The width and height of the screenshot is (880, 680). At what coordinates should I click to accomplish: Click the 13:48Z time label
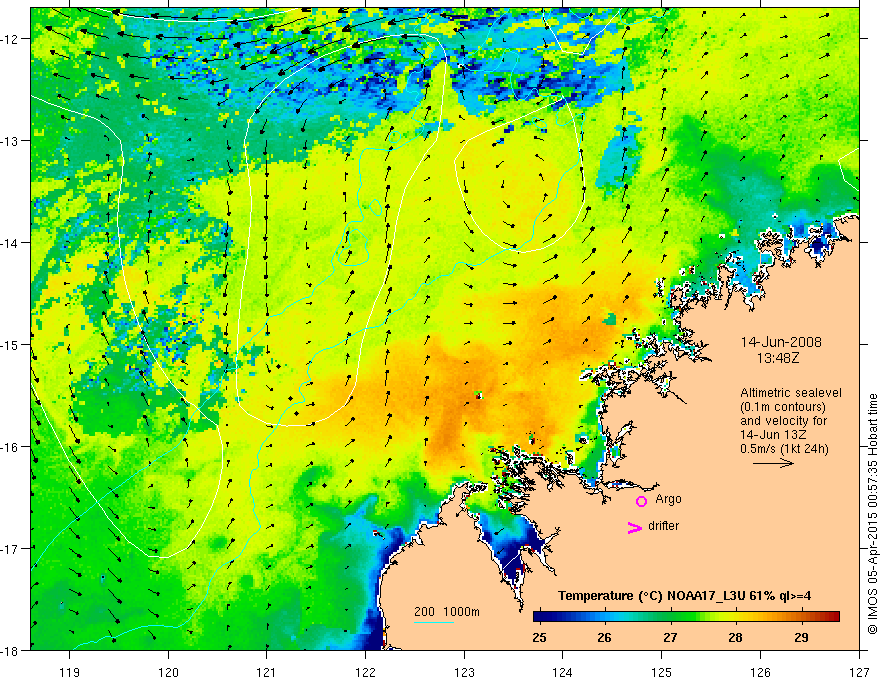point(778,358)
